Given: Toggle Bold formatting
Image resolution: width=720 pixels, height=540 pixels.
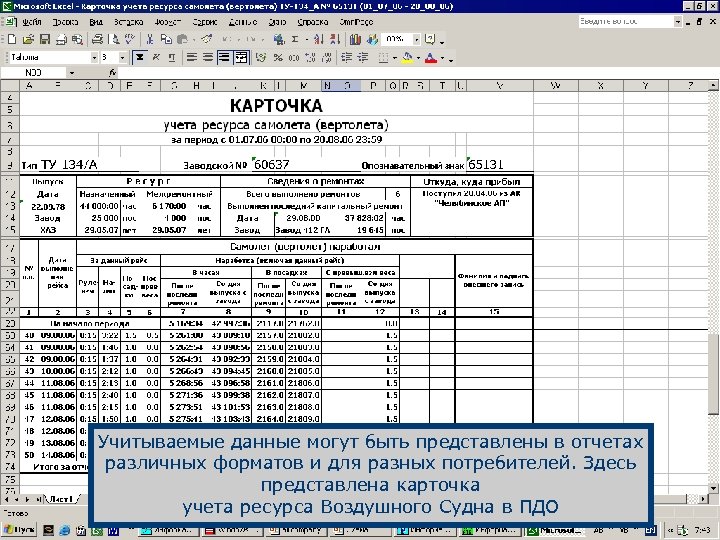Looking at the screenshot, I should [140, 58].
